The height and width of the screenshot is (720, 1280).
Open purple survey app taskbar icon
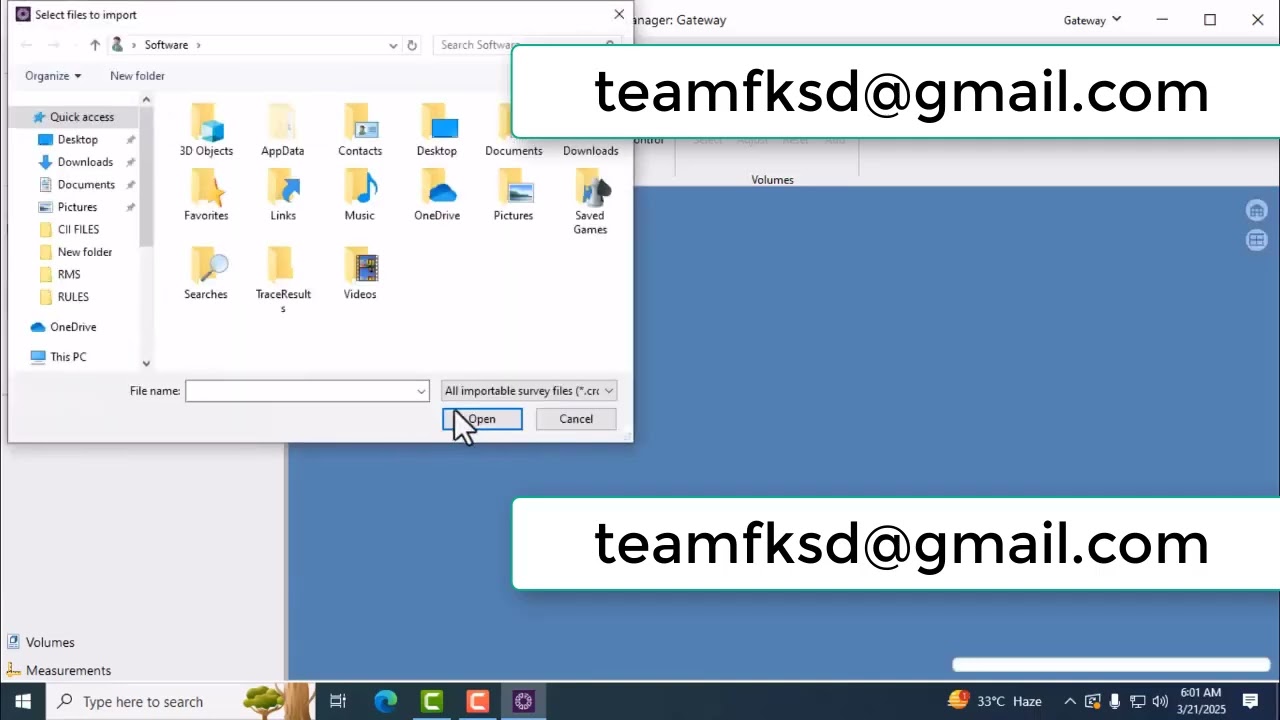click(524, 701)
